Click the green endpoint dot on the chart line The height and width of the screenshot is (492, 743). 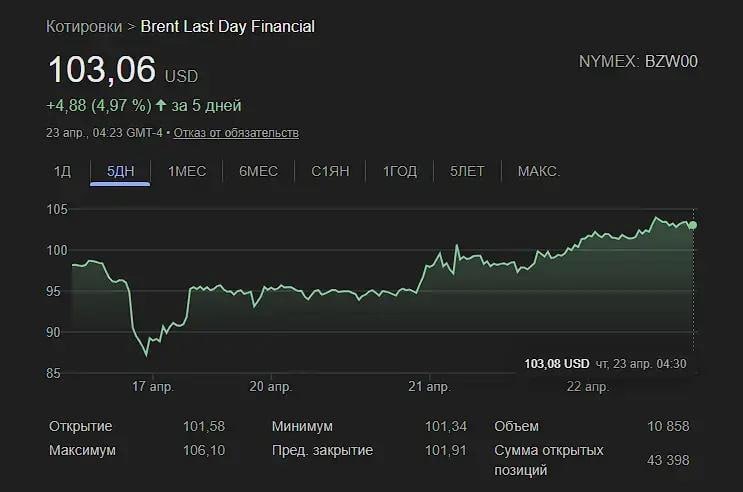pos(693,225)
